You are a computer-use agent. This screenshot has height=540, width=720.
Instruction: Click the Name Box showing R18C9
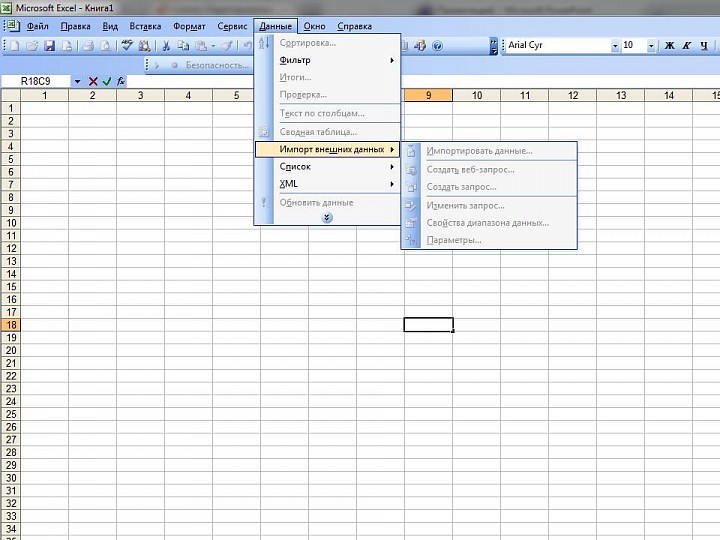36,81
